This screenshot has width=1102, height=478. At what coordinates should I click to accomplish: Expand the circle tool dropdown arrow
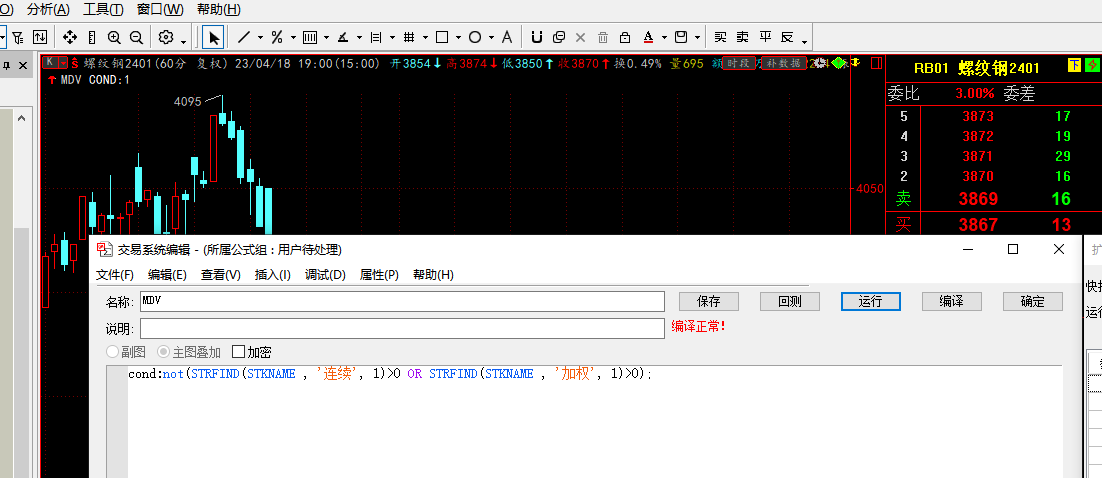[491, 37]
